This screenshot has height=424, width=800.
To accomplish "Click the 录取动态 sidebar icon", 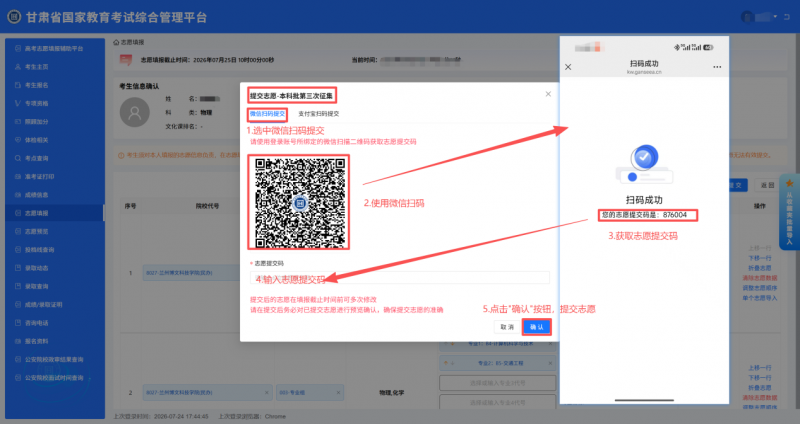I will 18,268.
